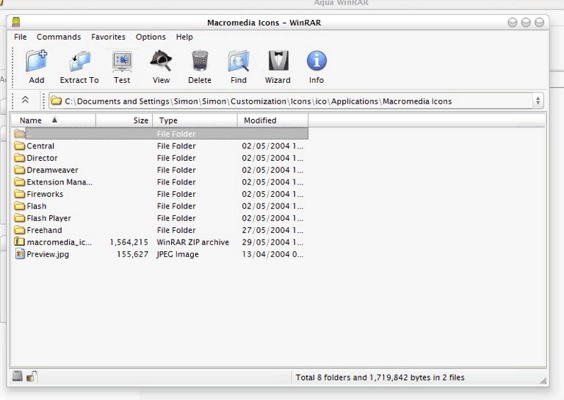Open the File menu
This screenshot has width=564, height=400.
[x=20, y=37]
